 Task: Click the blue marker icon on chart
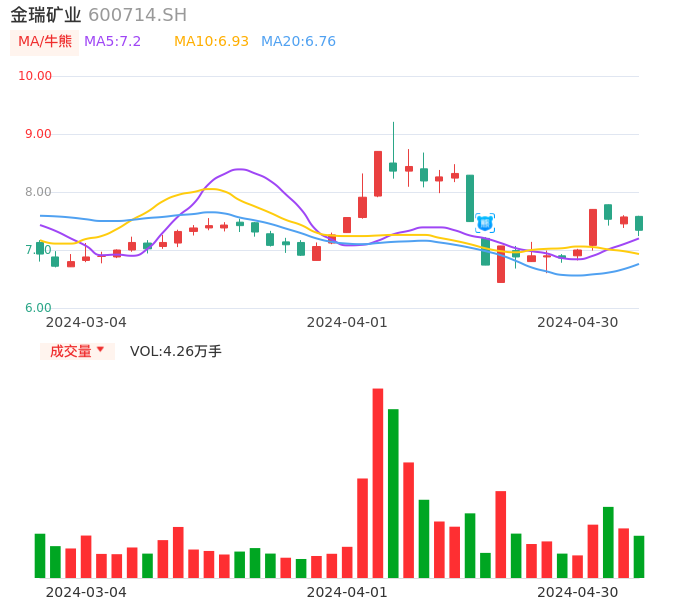(x=484, y=223)
